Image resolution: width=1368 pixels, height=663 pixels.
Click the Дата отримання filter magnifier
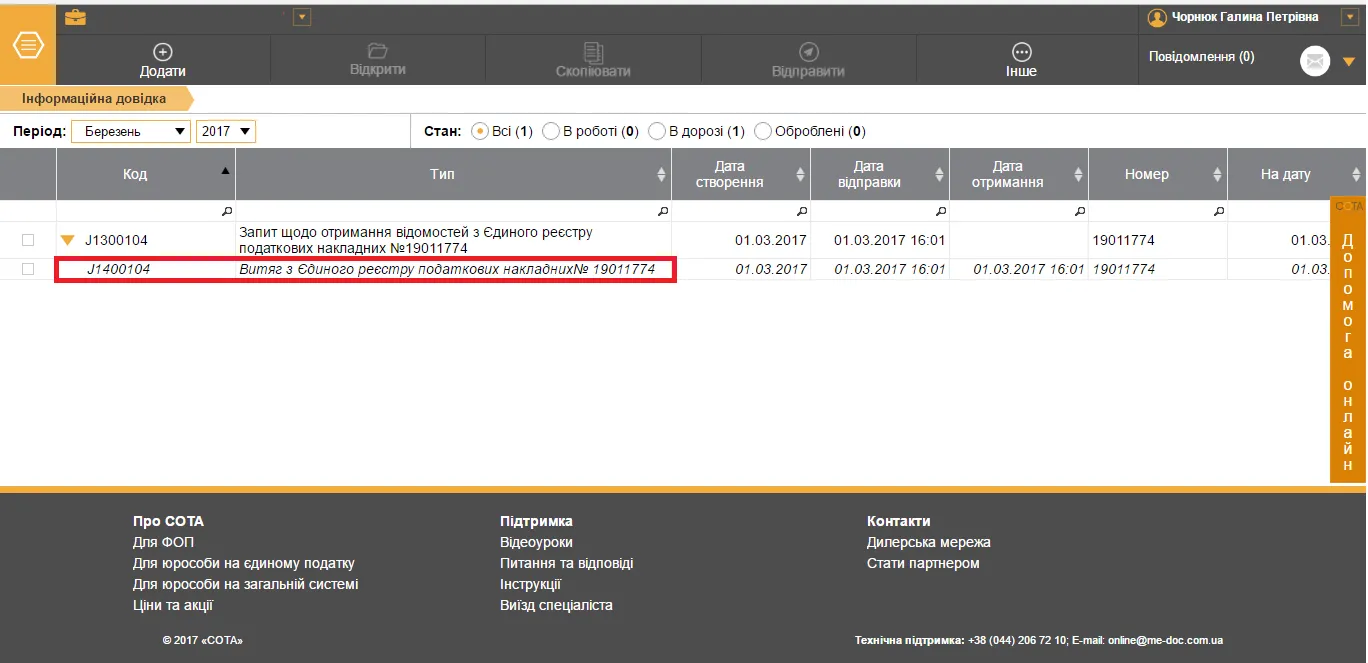tap(1079, 212)
